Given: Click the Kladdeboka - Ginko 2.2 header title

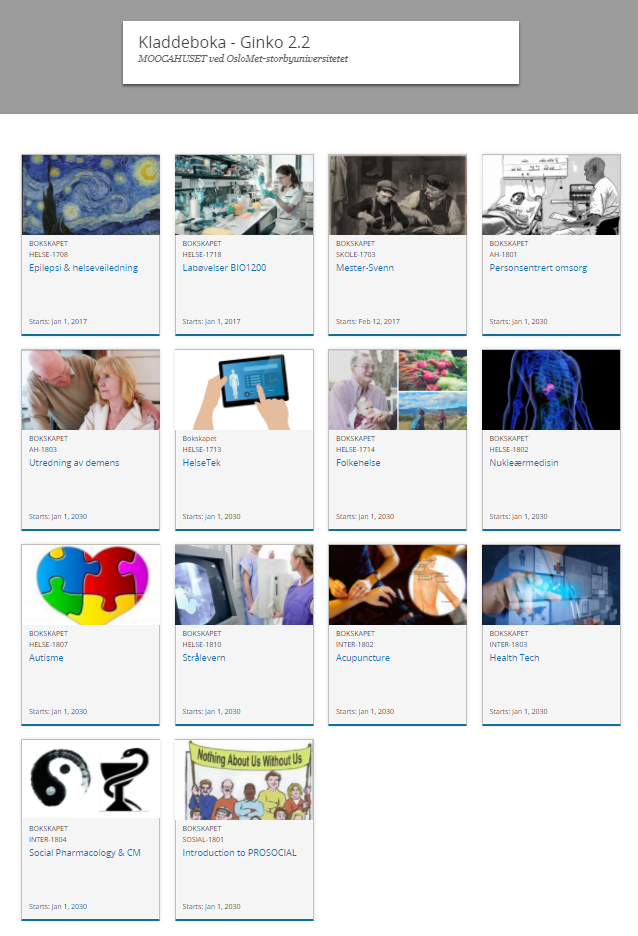Looking at the screenshot, I should [224, 42].
